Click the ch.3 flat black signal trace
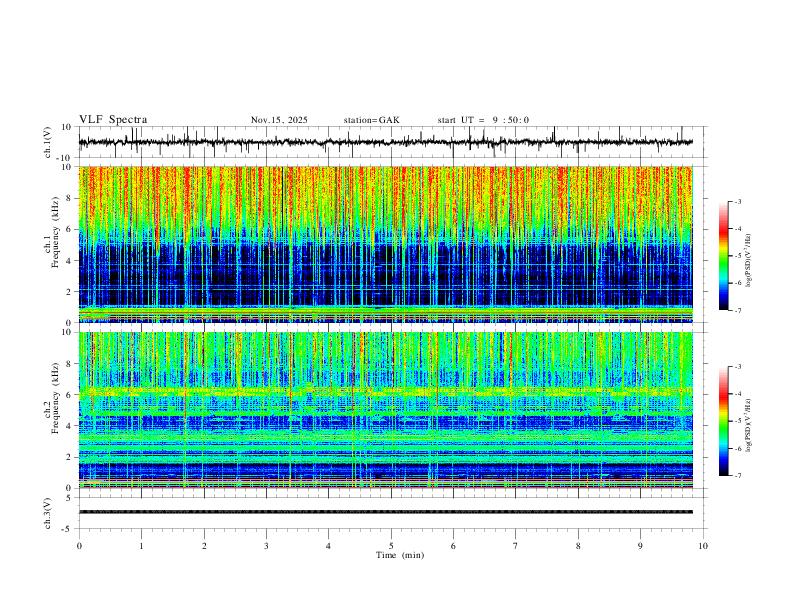 coord(385,512)
